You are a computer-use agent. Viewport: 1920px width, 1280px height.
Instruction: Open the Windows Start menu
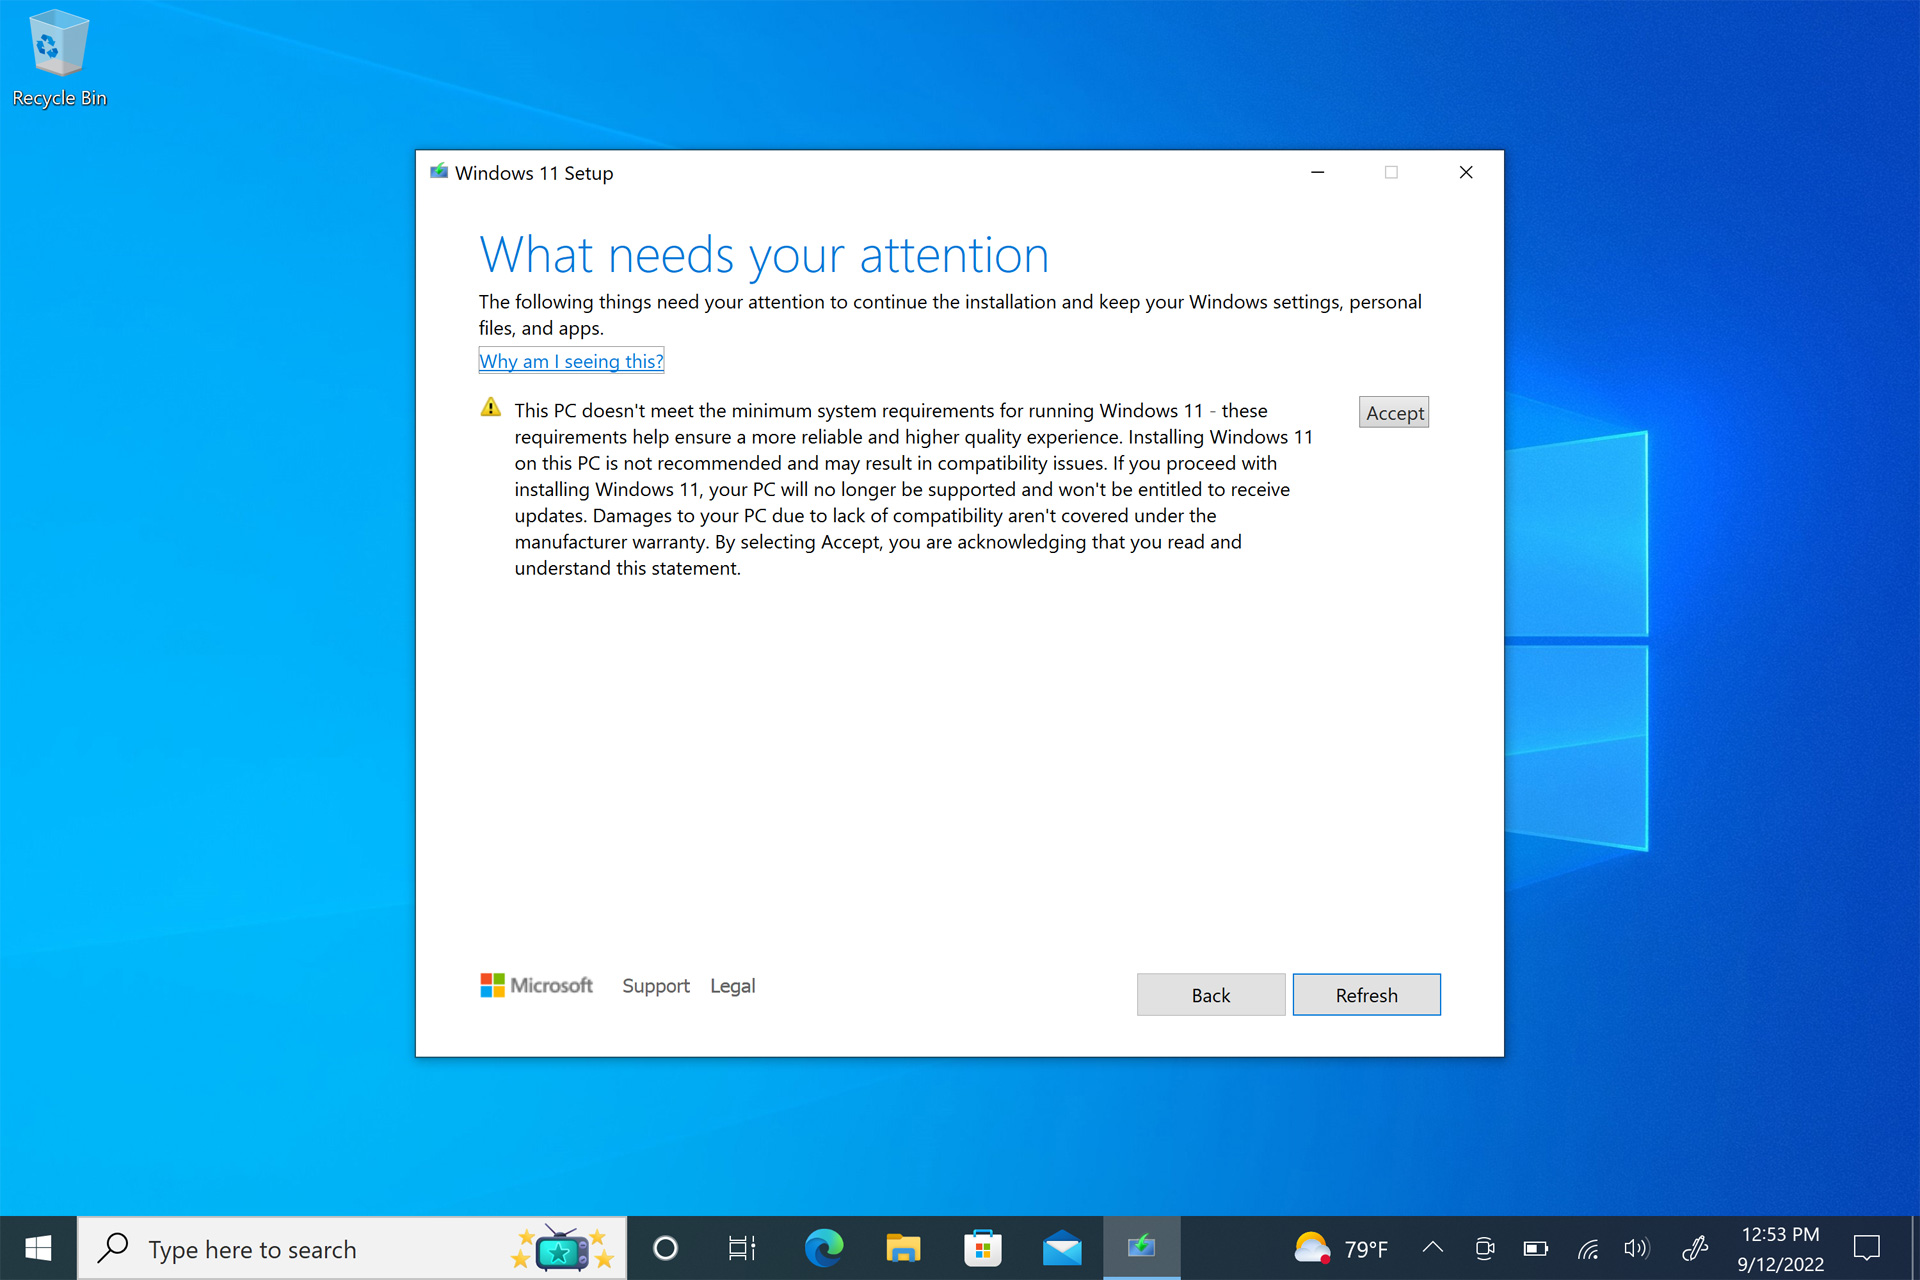pyautogui.click(x=38, y=1248)
